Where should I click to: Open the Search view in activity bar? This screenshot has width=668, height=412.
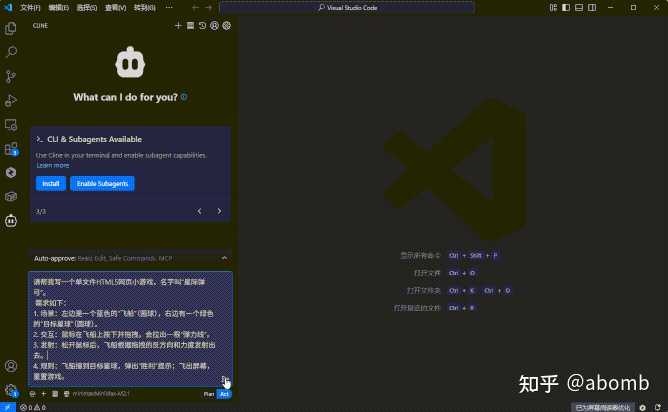click(x=11, y=52)
